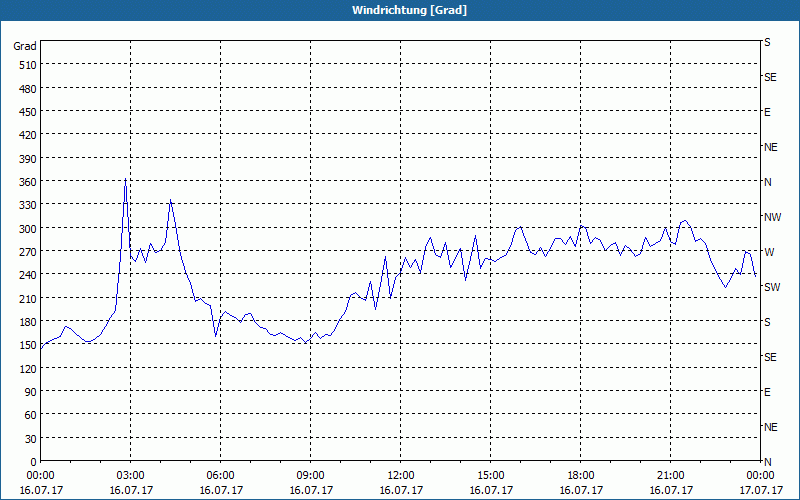The height and width of the screenshot is (500, 800).
Task: Click the 16.07.17 date beneath 03:00
Action: pos(131,490)
